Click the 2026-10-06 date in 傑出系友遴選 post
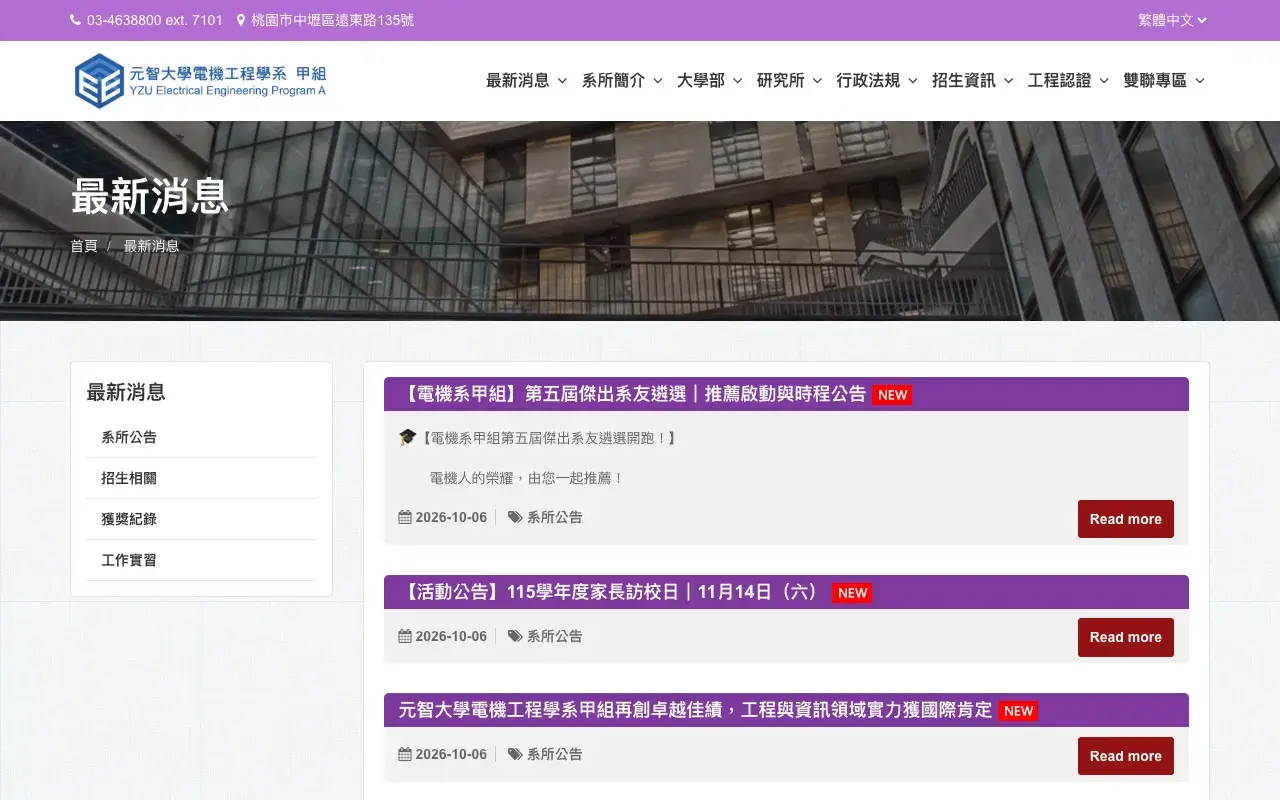This screenshot has width=1280, height=800. coord(451,517)
